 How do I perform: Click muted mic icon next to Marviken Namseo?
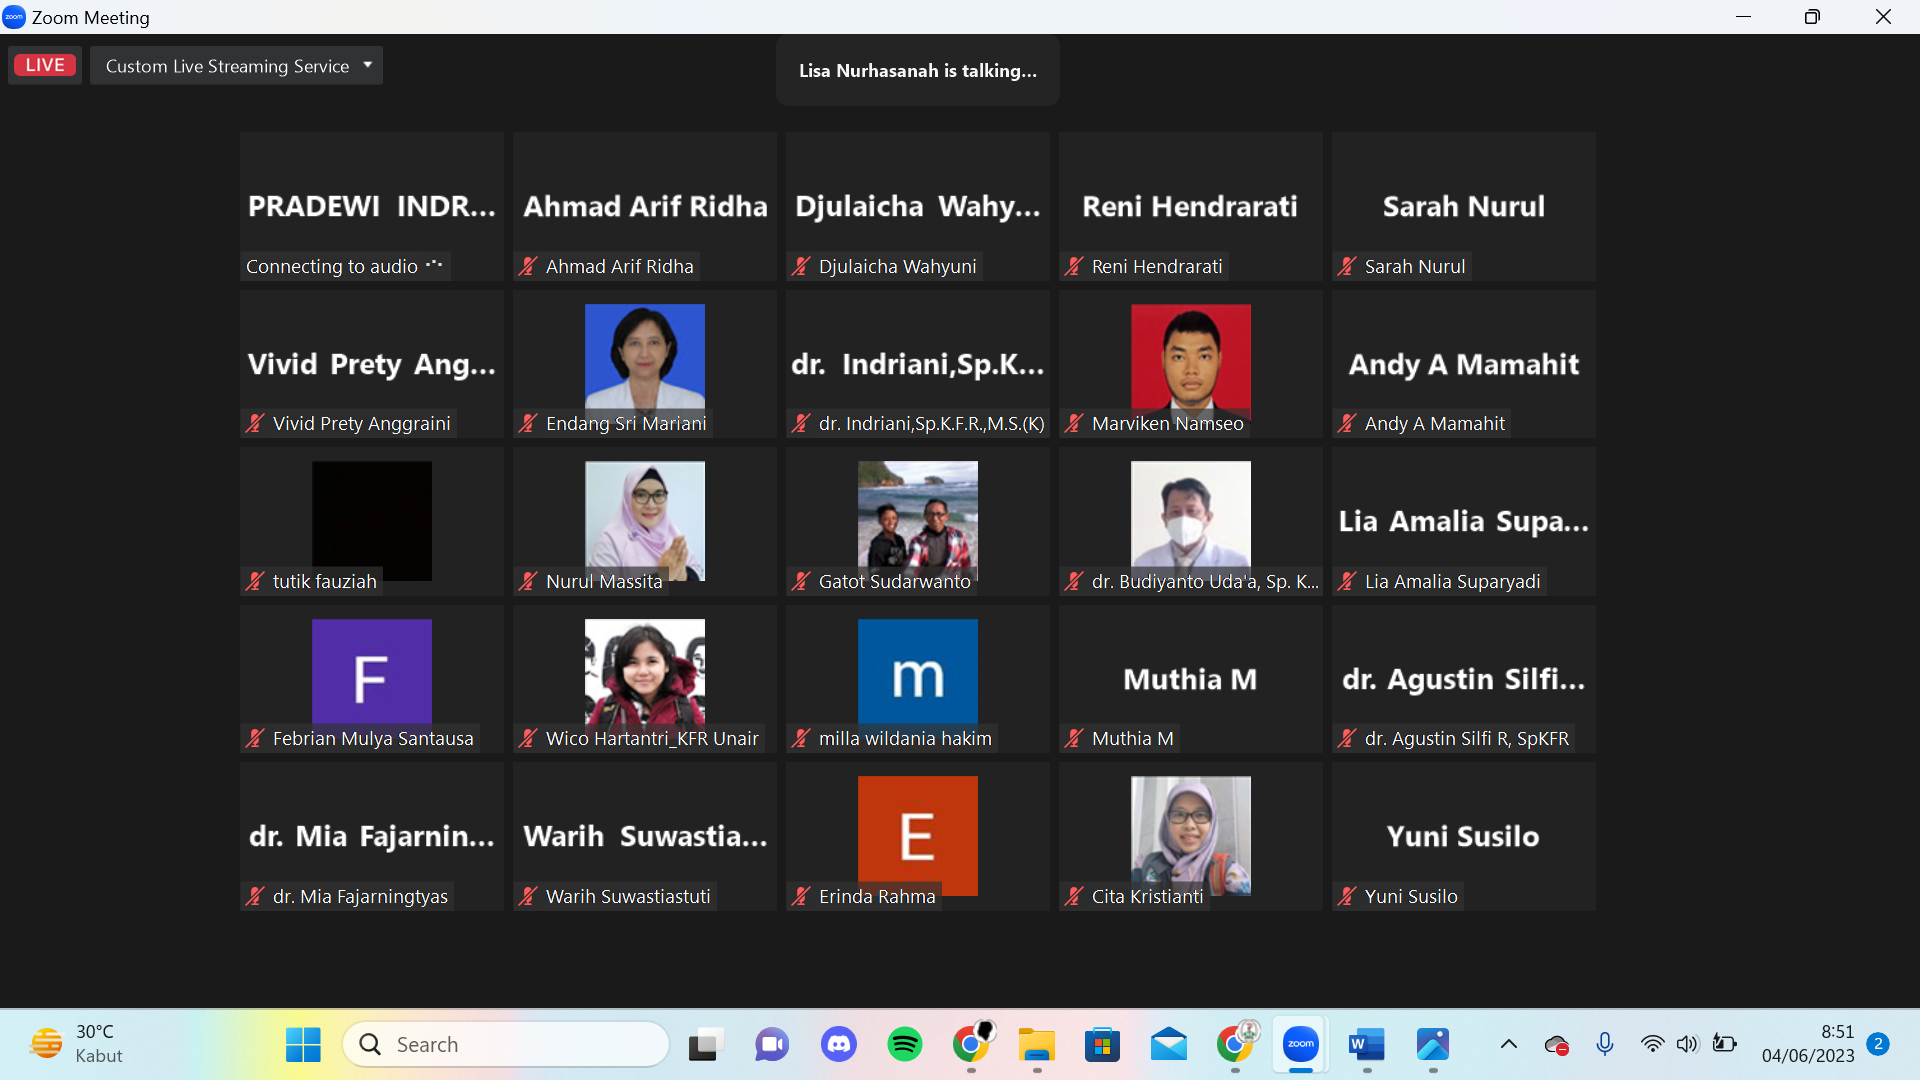pyautogui.click(x=1074, y=423)
